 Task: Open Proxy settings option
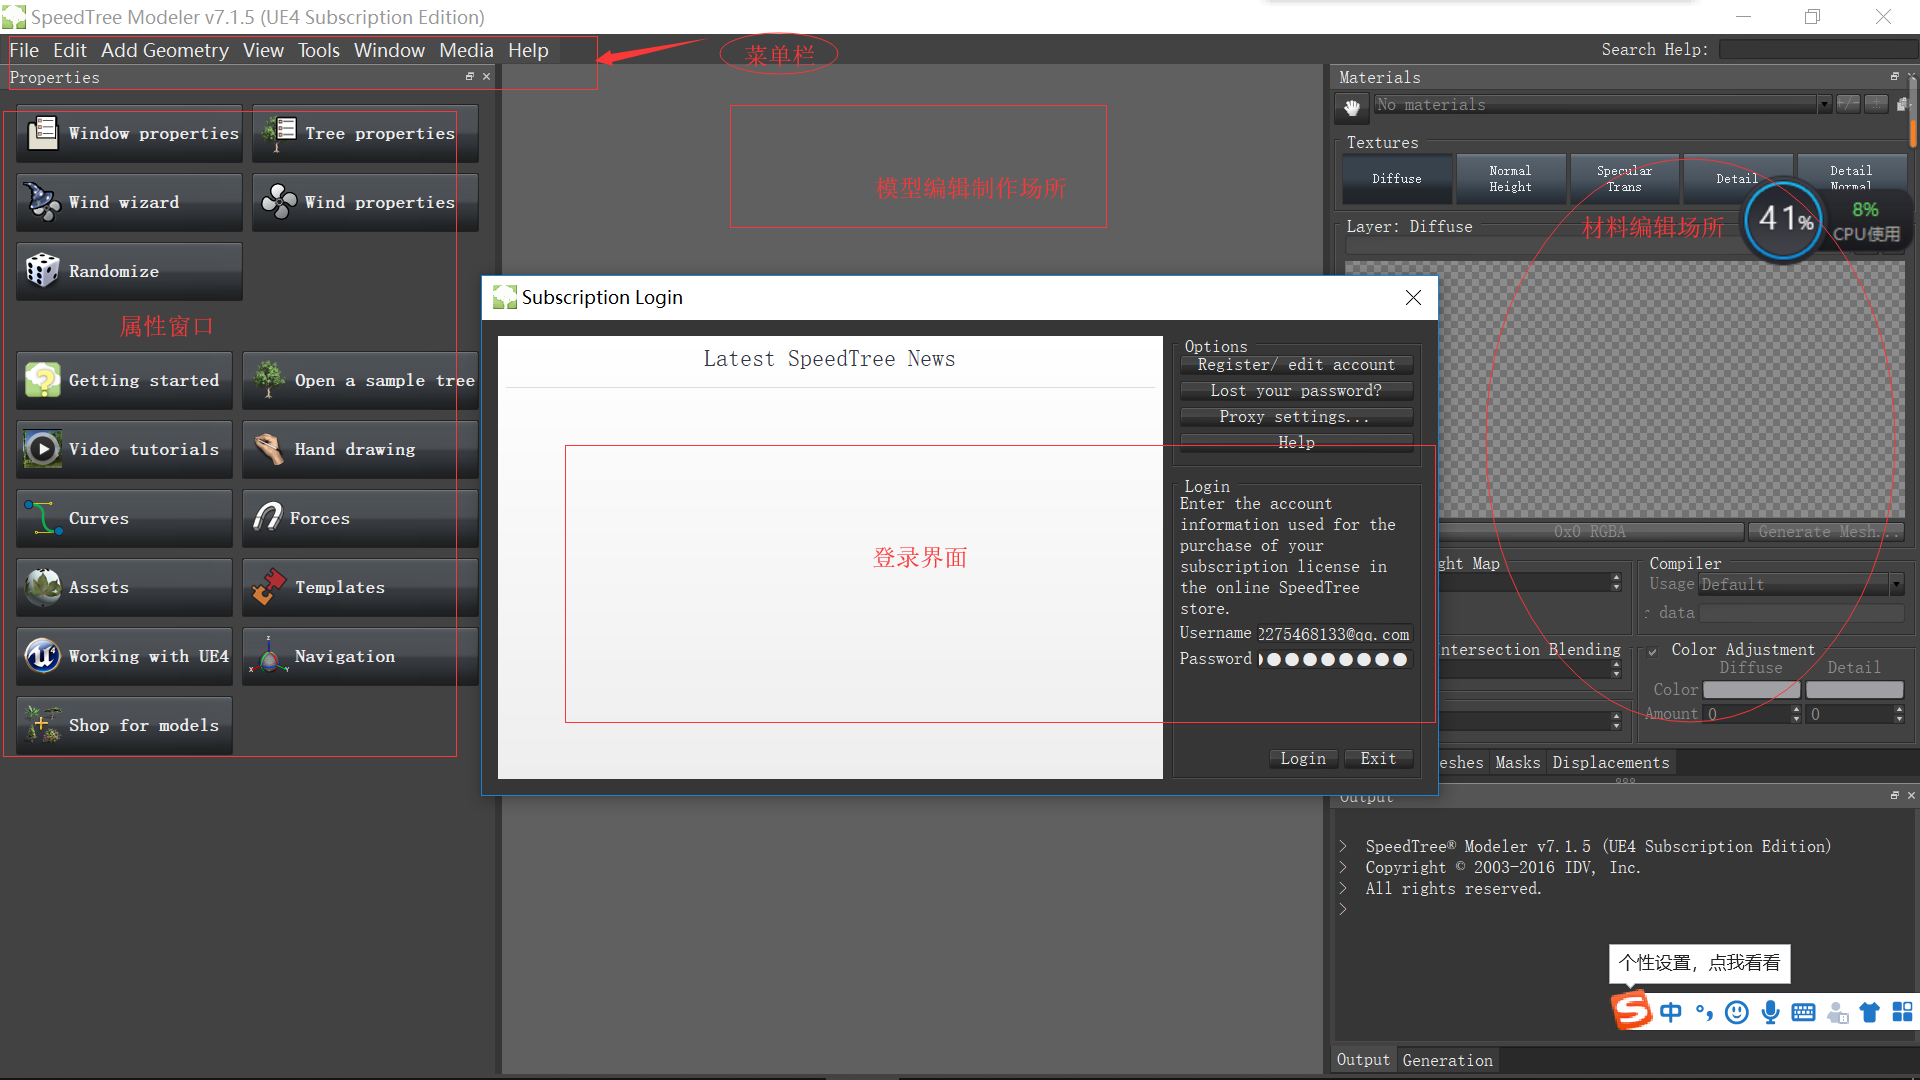1296,417
